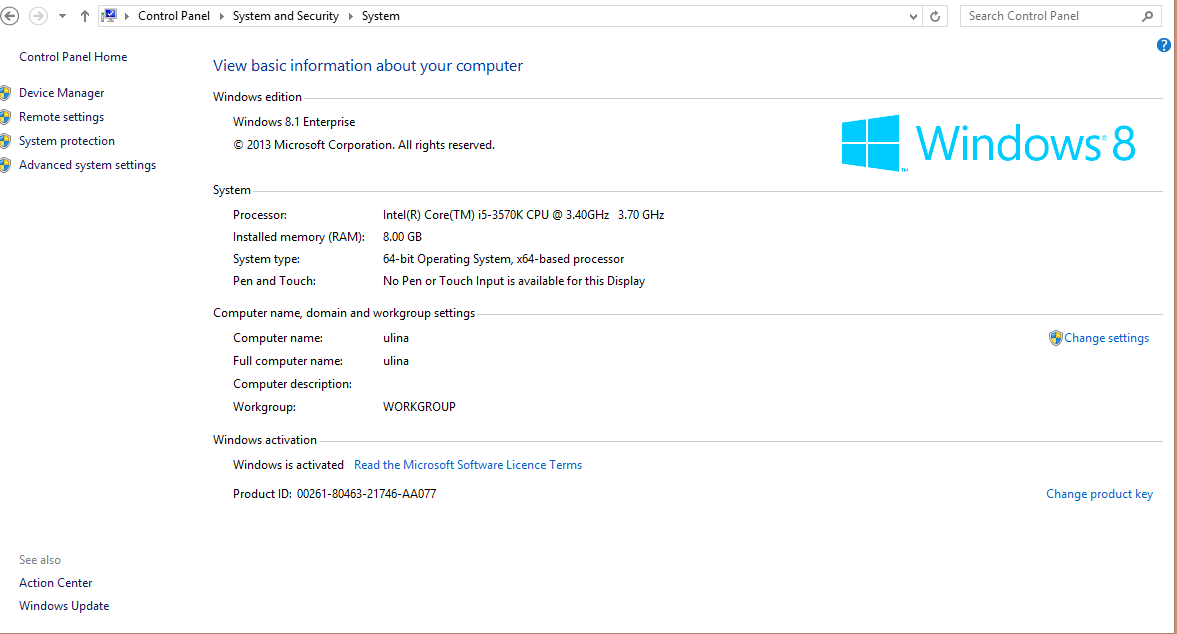Viewport: 1177px width, 634px height.
Task: Click the Change product key link
Action: [x=1099, y=494]
